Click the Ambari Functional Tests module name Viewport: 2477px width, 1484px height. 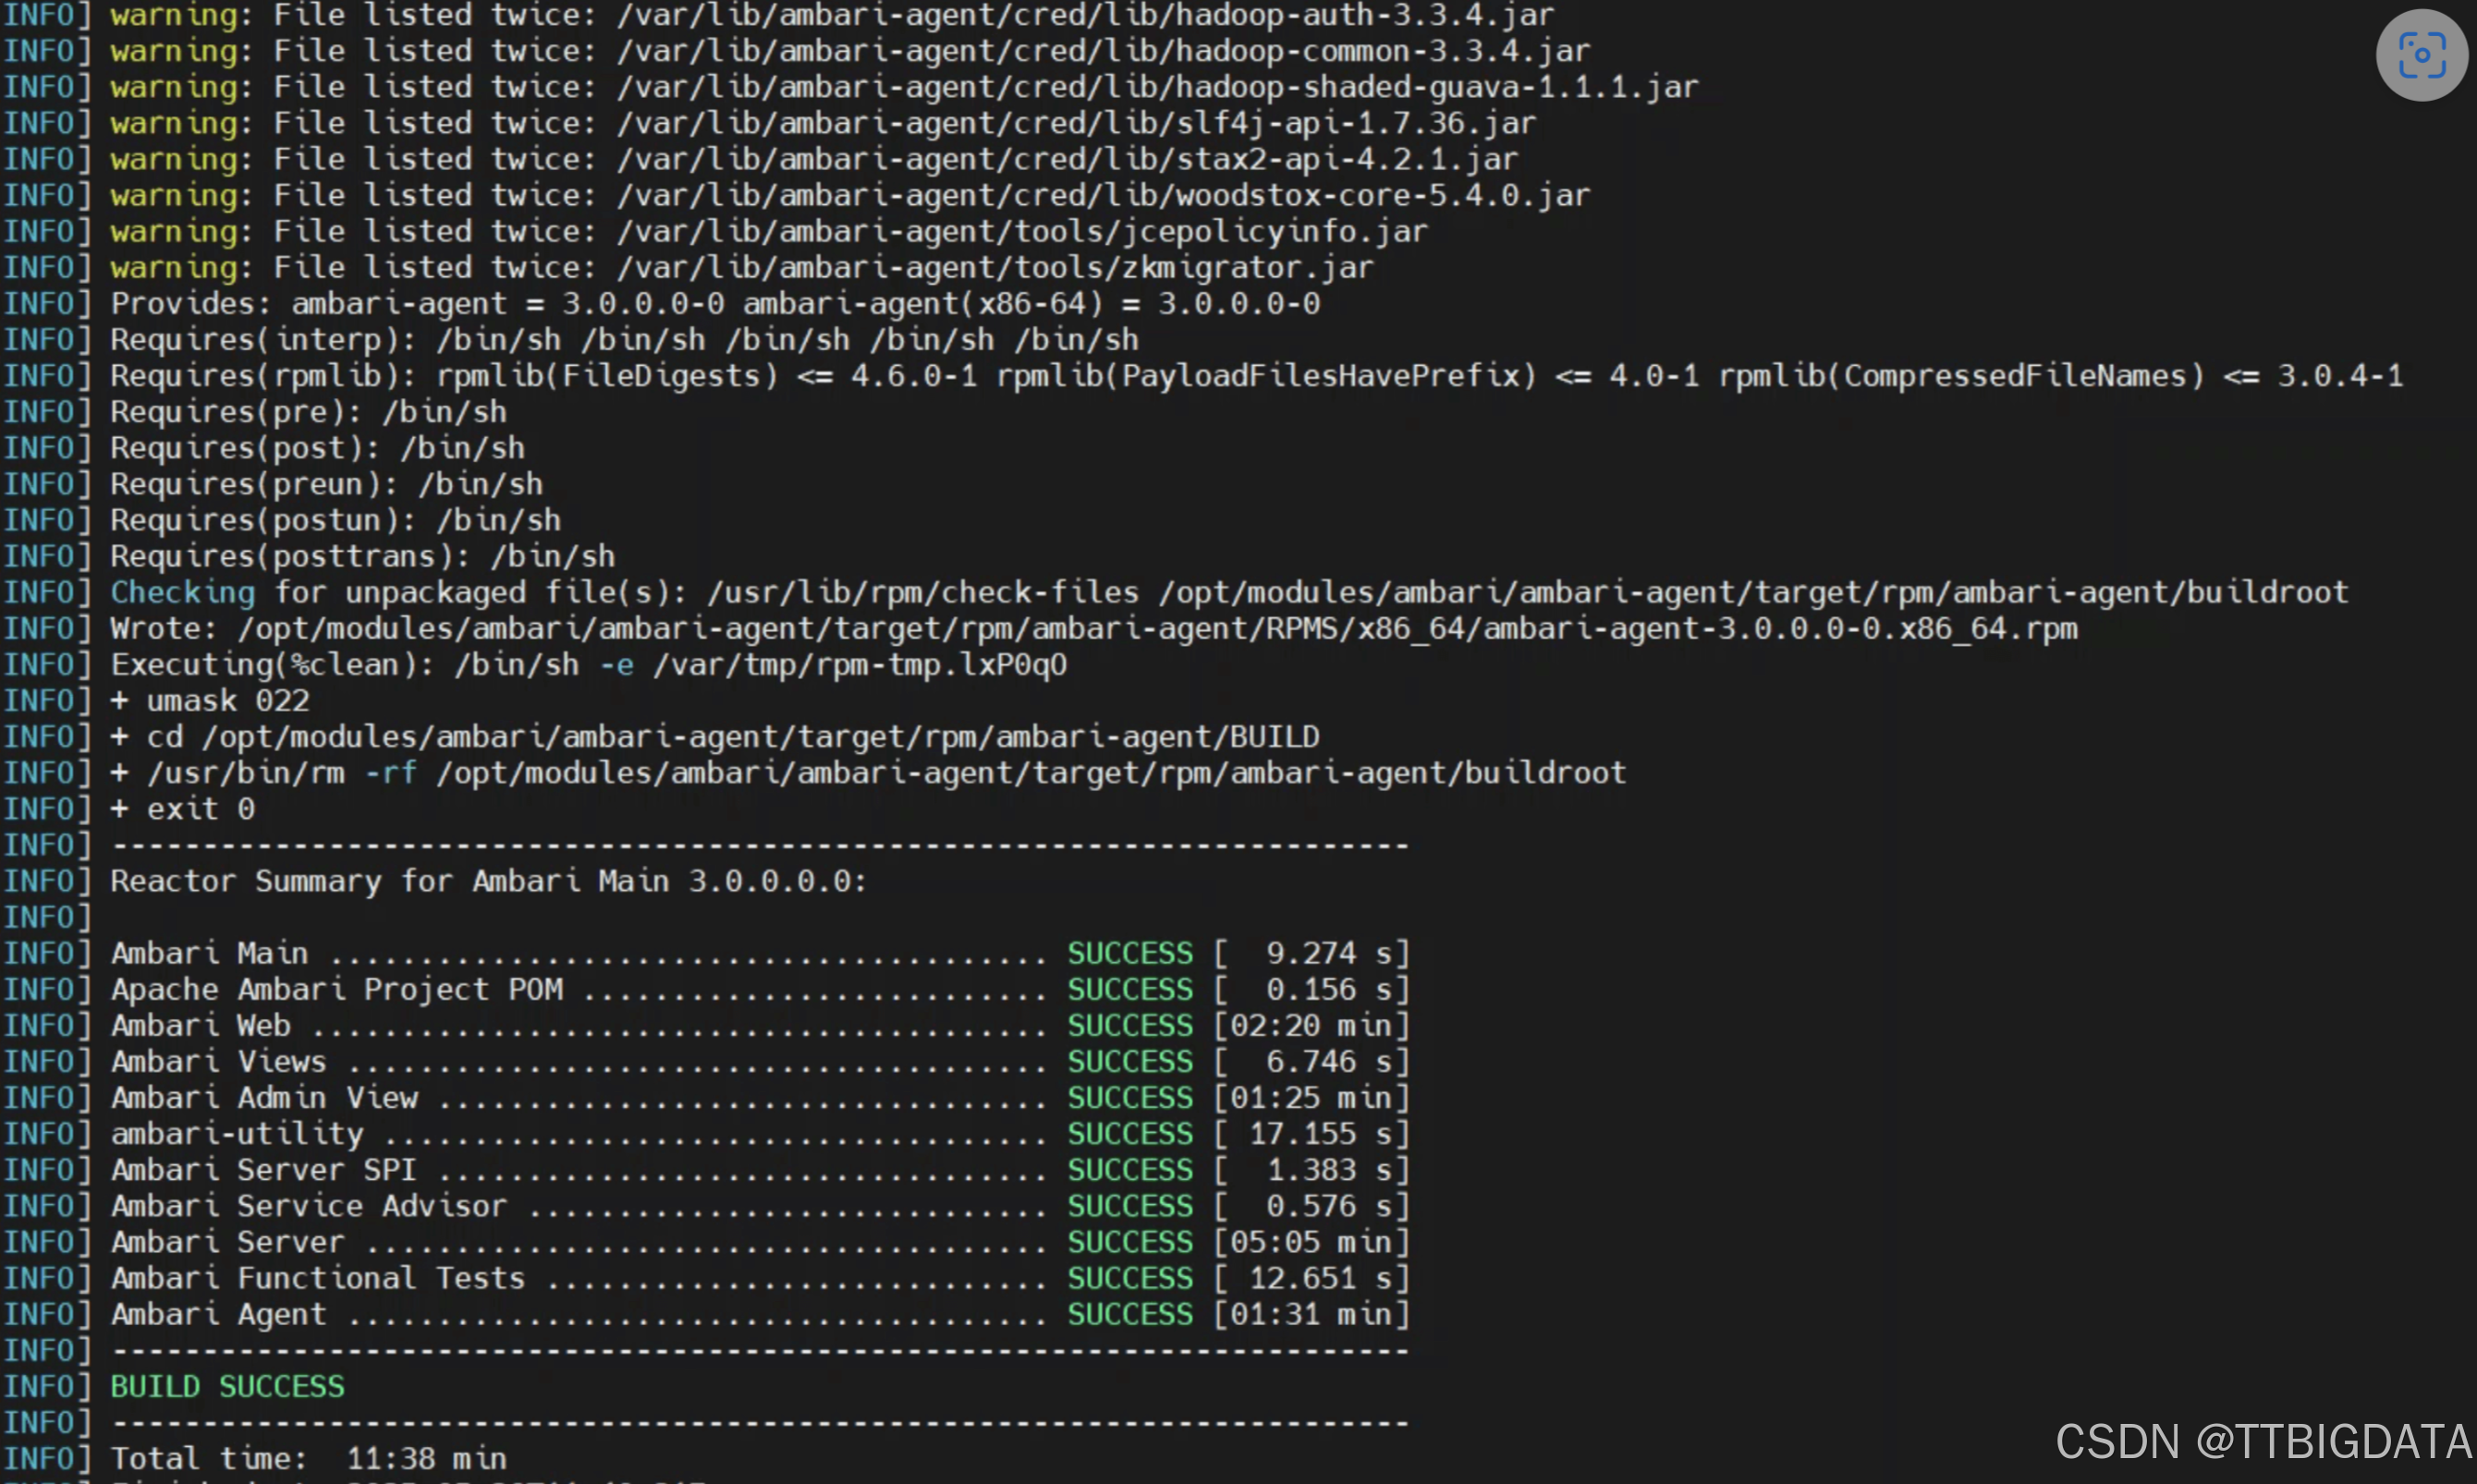[x=318, y=1278]
